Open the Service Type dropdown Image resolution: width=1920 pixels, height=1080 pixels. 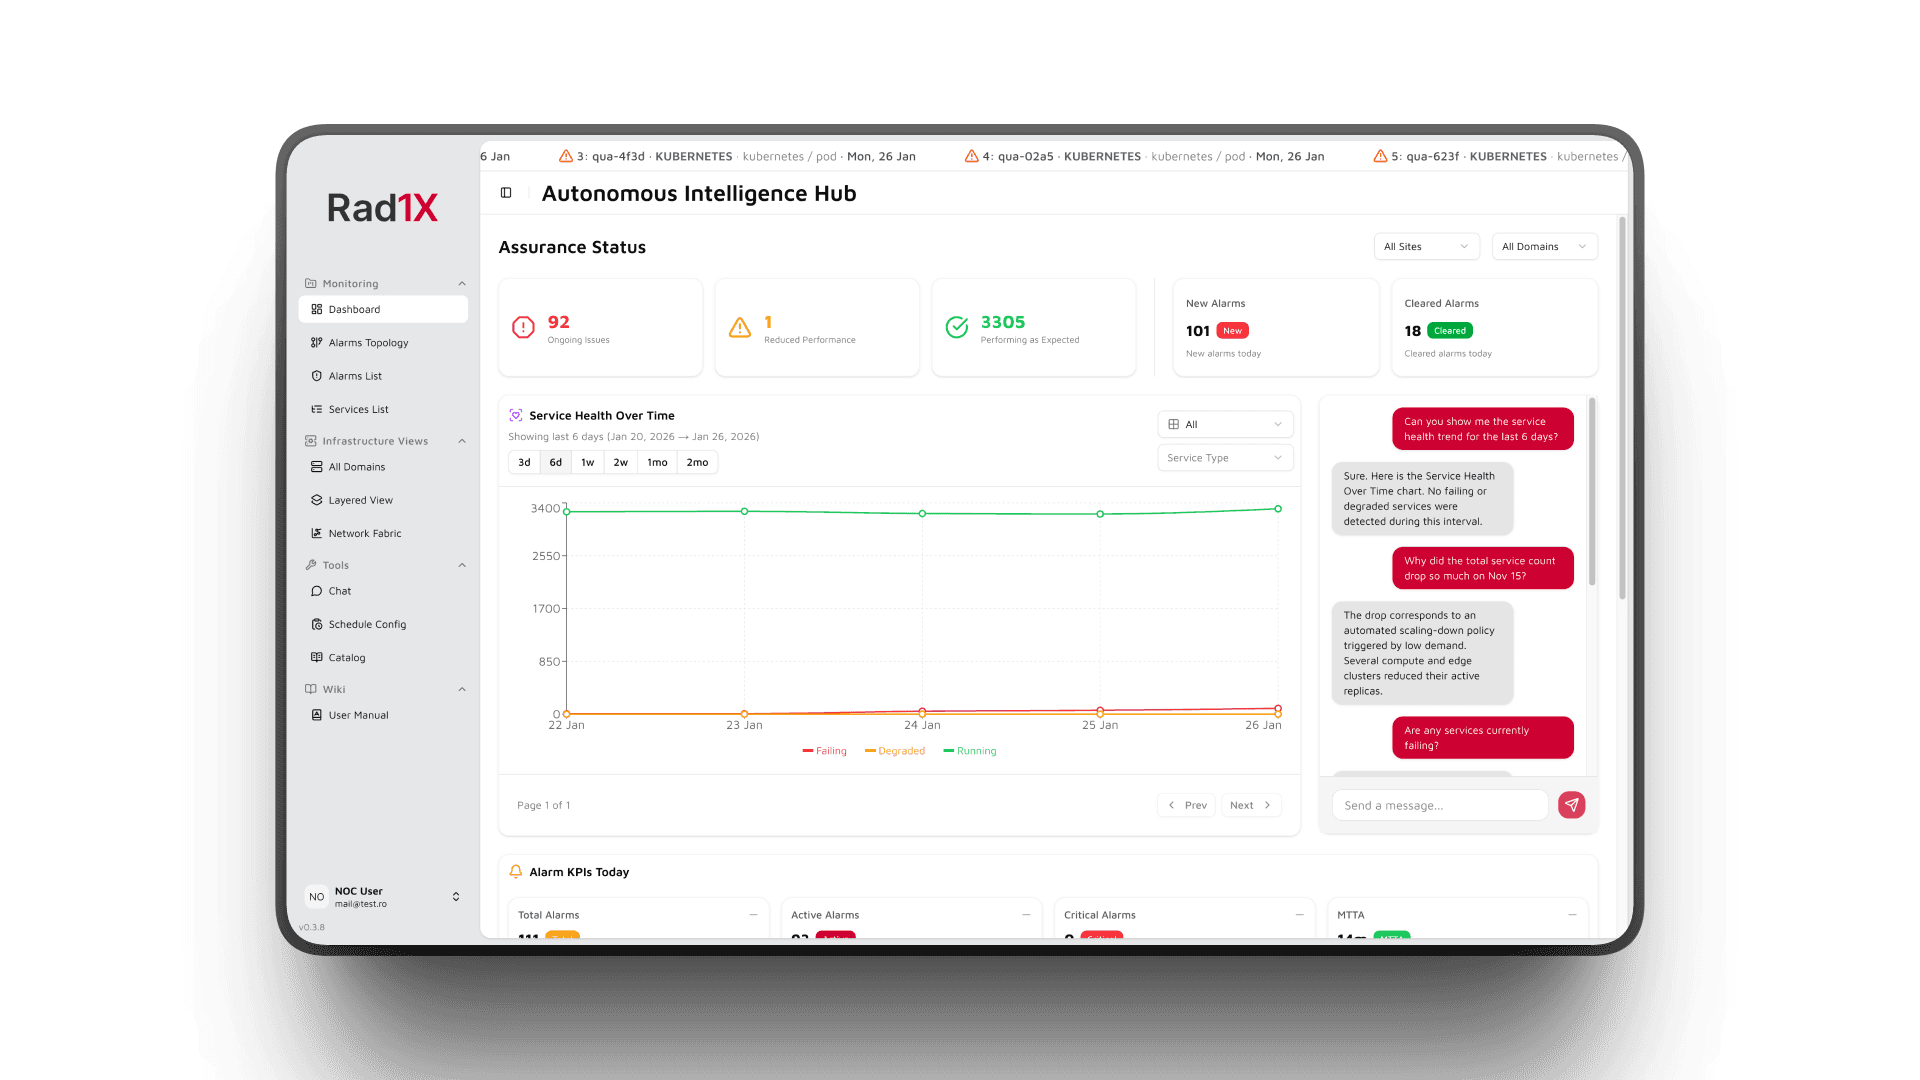pyautogui.click(x=1224, y=457)
